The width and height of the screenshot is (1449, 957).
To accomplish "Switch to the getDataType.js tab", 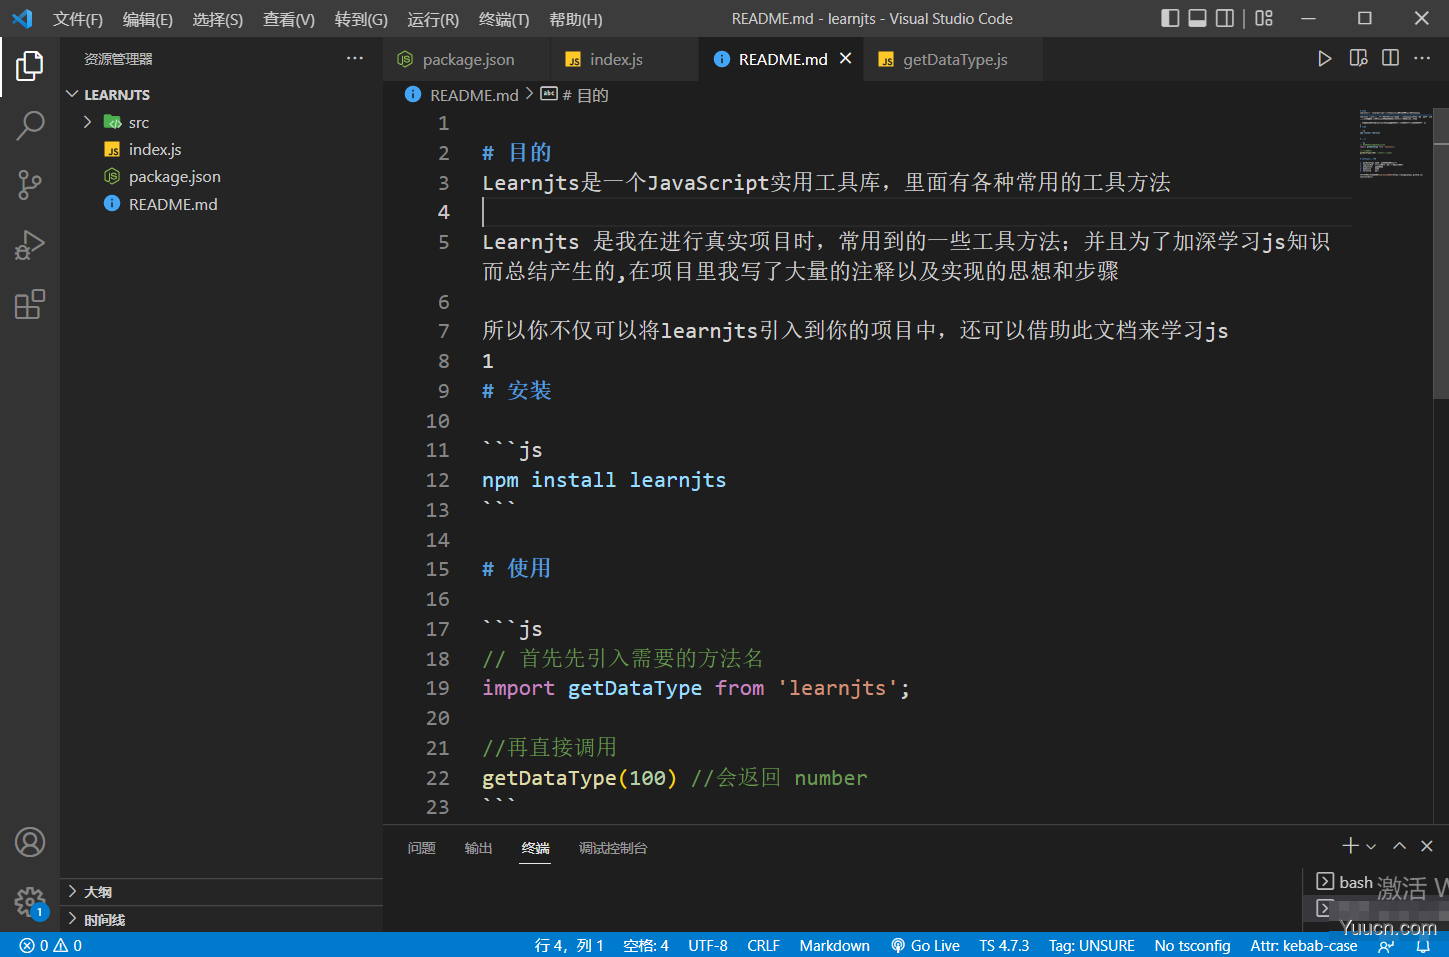I will coord(954,59).
